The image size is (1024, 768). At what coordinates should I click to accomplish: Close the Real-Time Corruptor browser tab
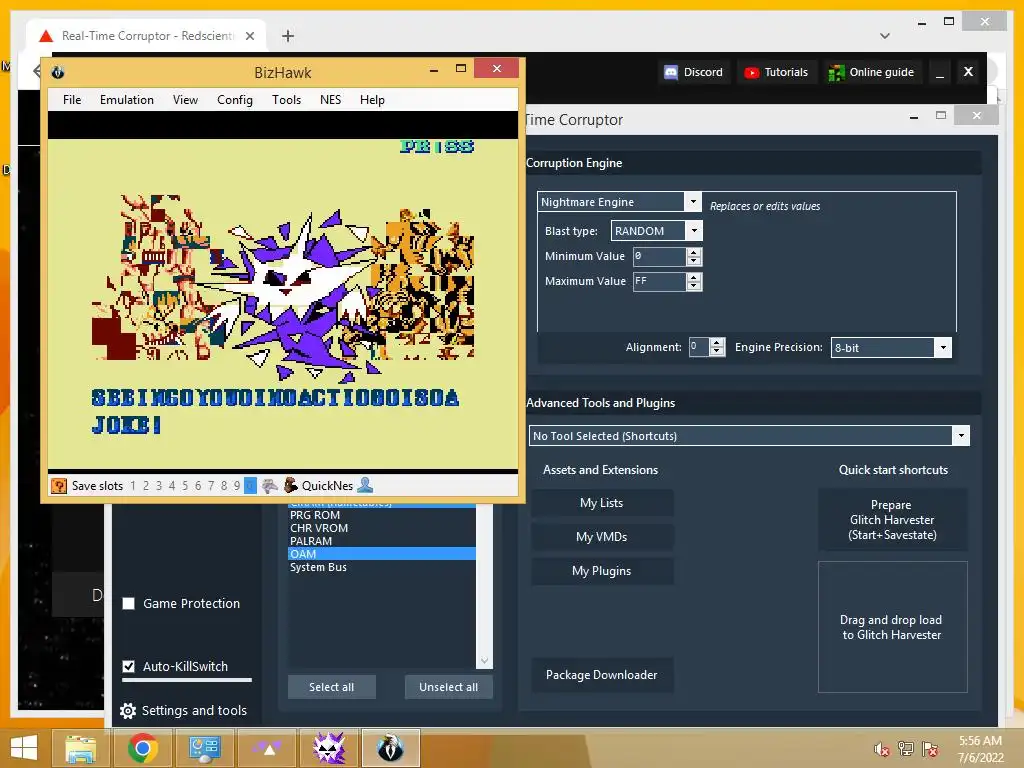250,36
